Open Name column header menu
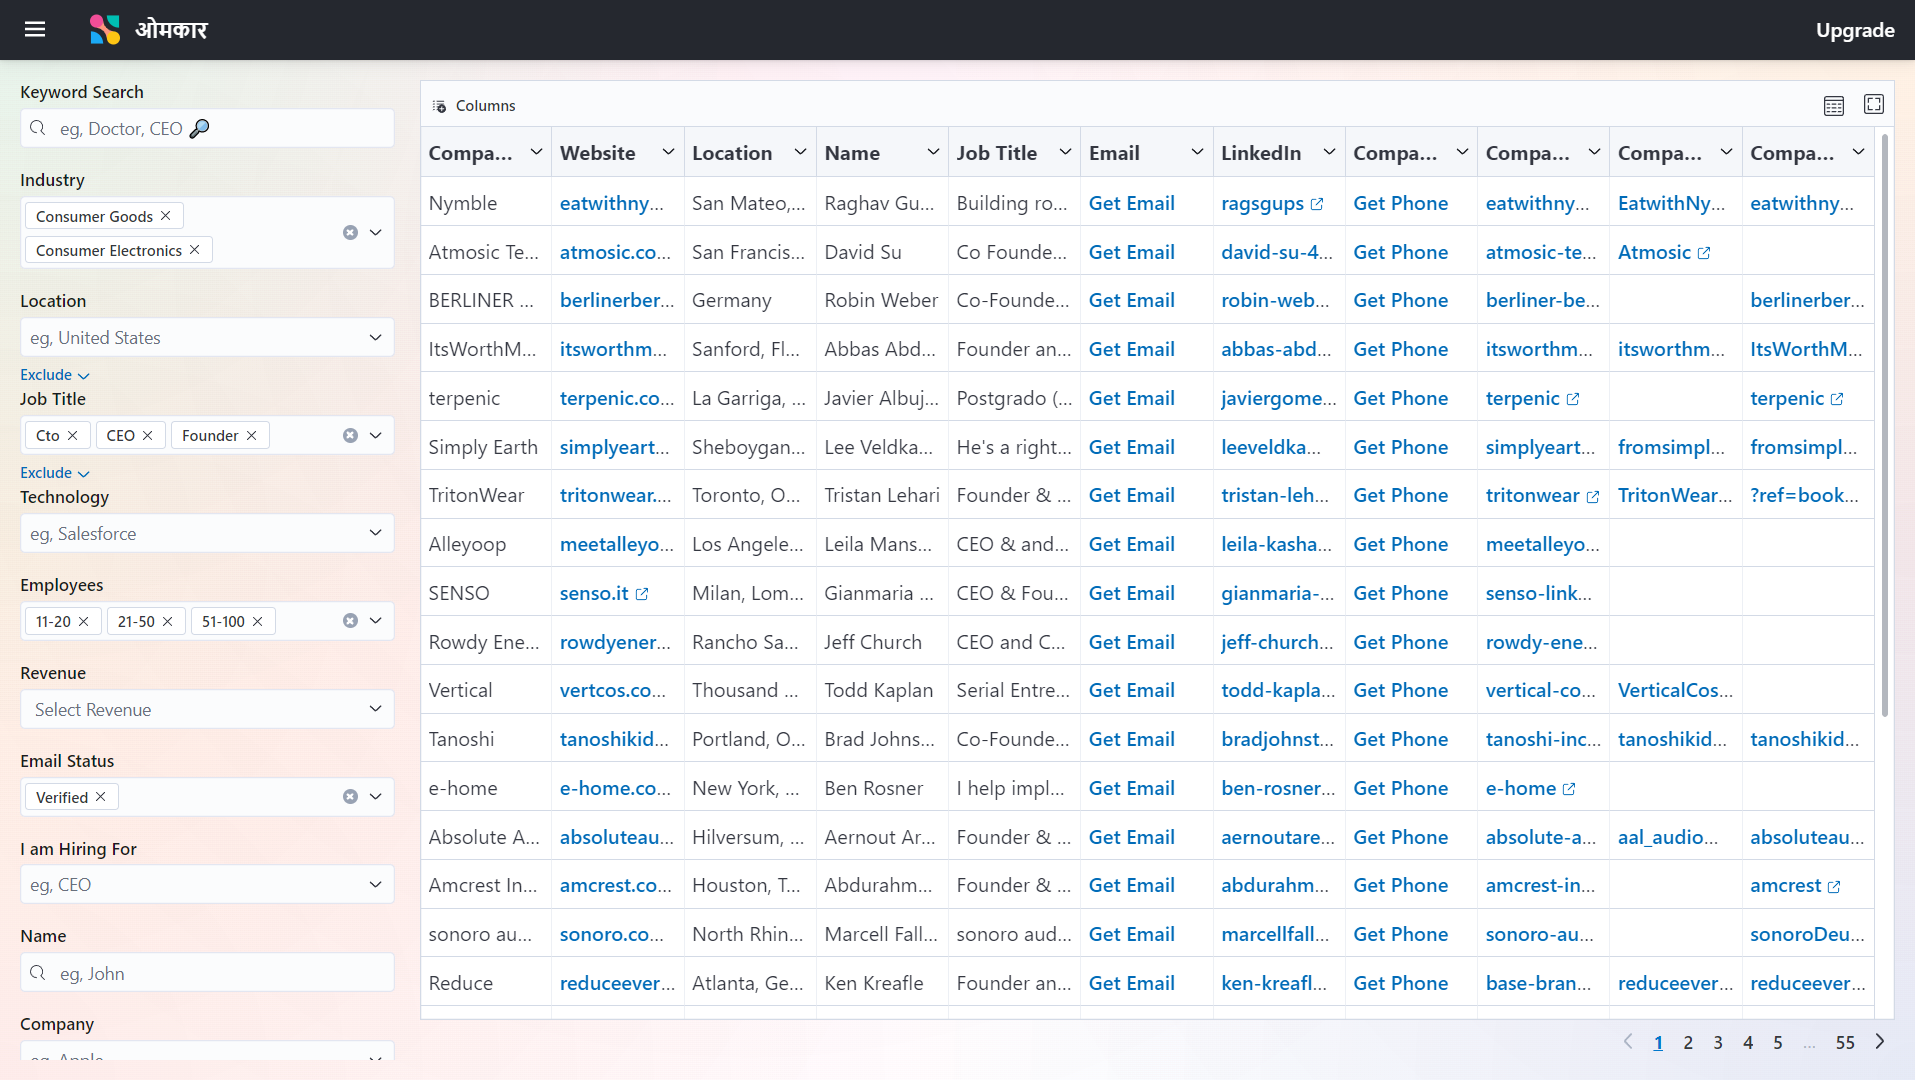Screen dimensions: 1920x1080 pos(933,152)
